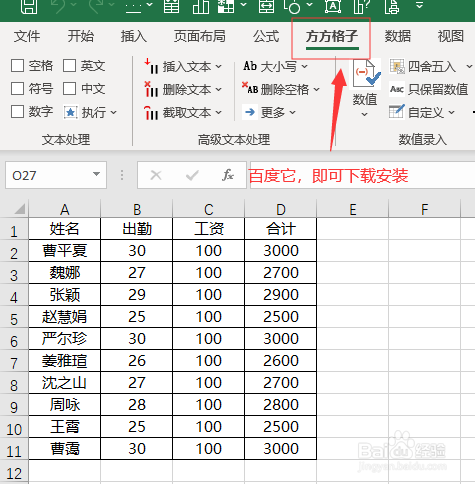Click the cell containing 合计
The image size is (475, 484).
coord(281,229)
